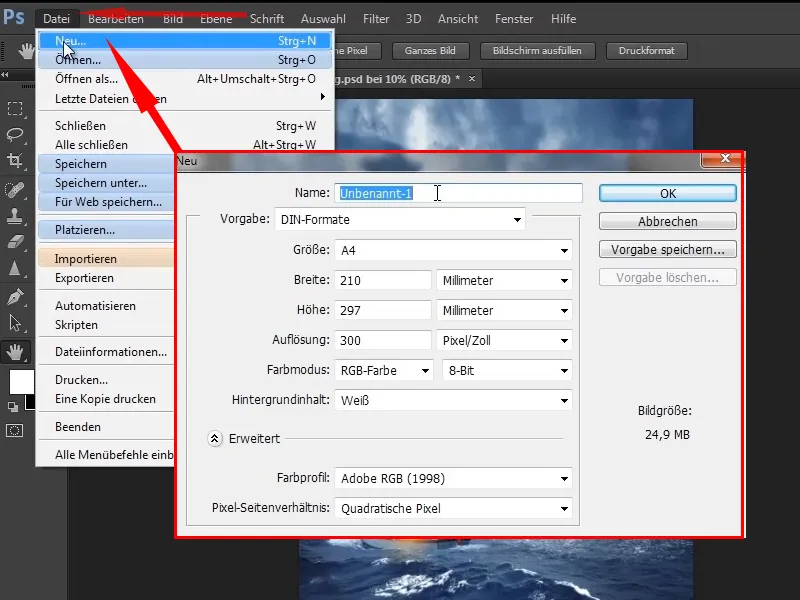
Task: Open the Hintergrundinhalt Weiß dropdown
Action: point(453,400)
